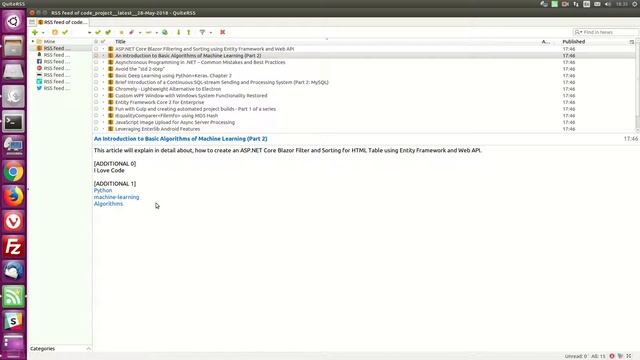This screenshot has height=360, width=640.
Task: Toggle read dot for 'Entity Framework Core 2' row
Action: pyautogui.click(x=103, y=102)
